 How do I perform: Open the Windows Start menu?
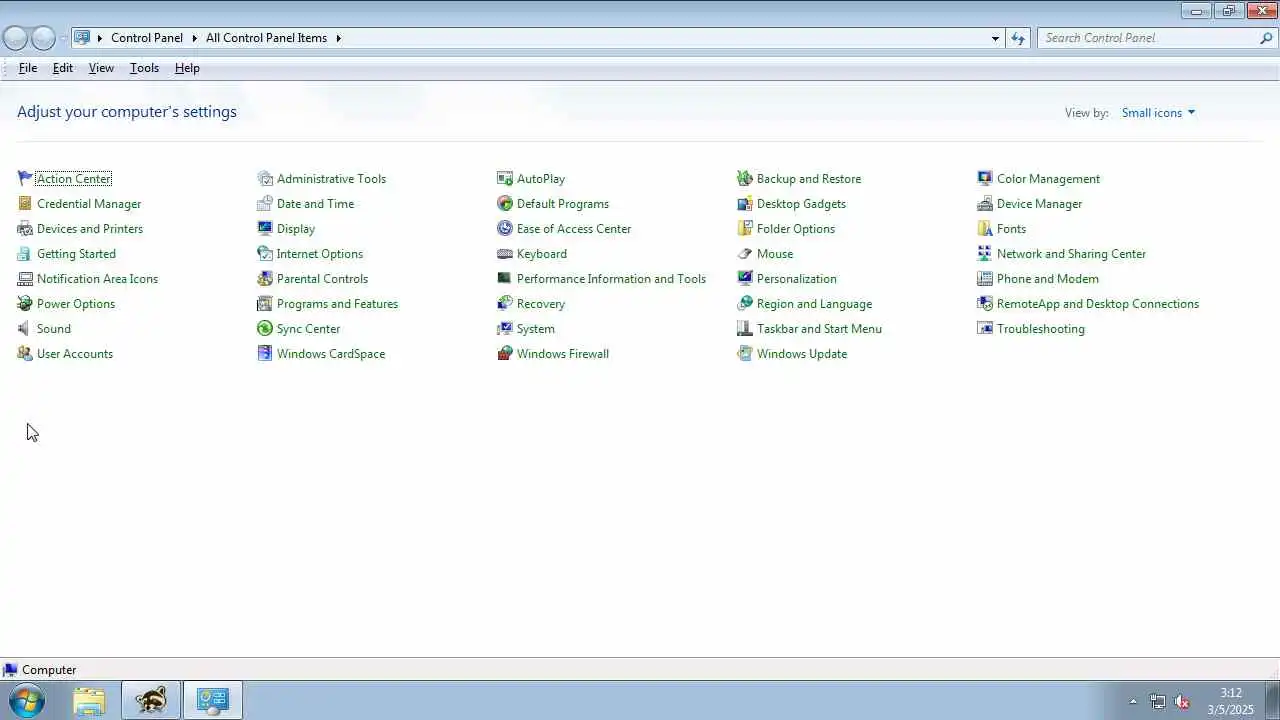tap(27, 701)
